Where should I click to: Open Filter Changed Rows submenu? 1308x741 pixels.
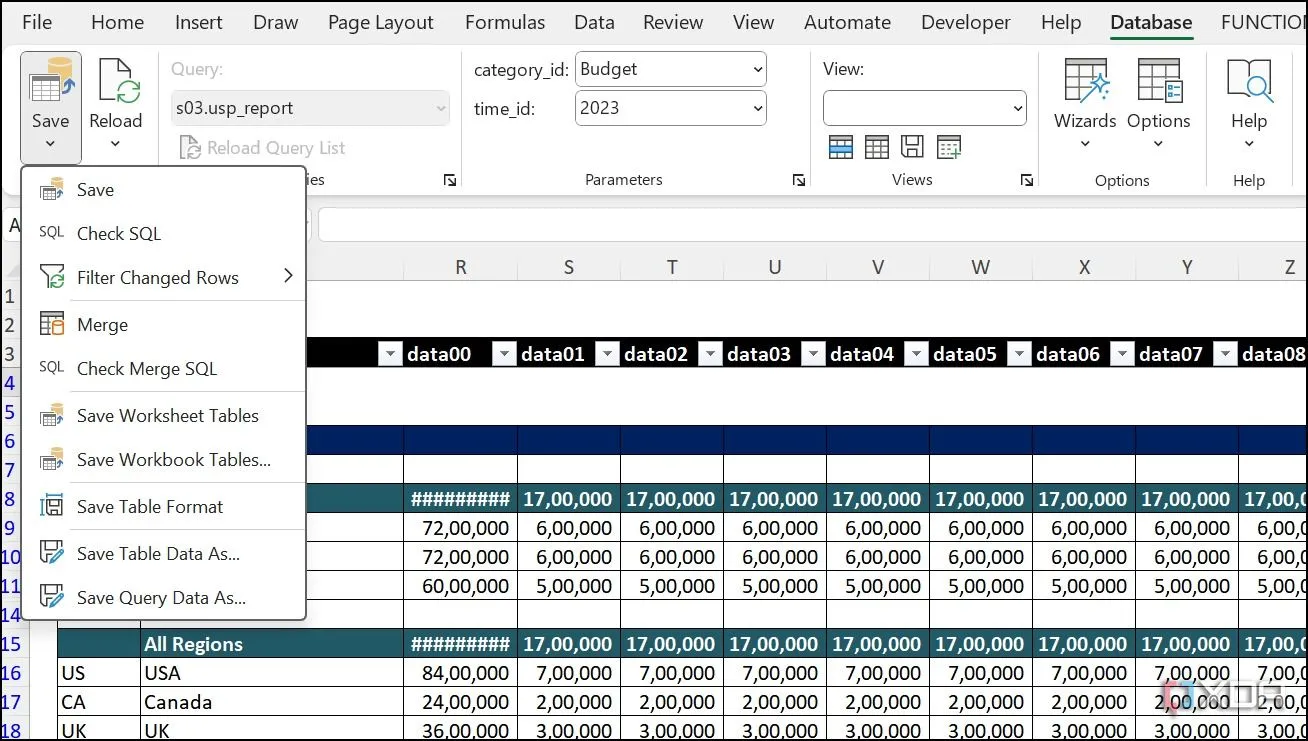[164, 277]
